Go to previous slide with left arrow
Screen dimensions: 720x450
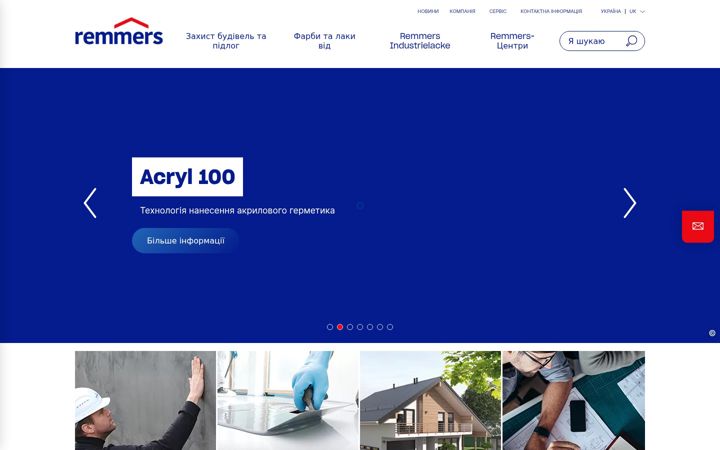click(90, 203)
